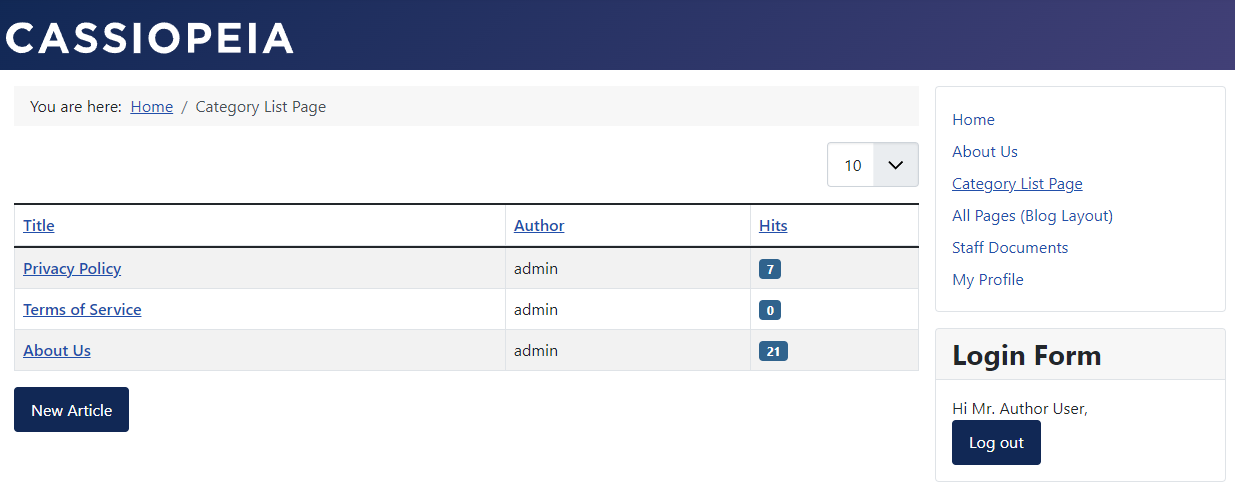Viewport: 1235px width, 492px height.
Task: Sort articles by Author column
Action: point(539,225)
